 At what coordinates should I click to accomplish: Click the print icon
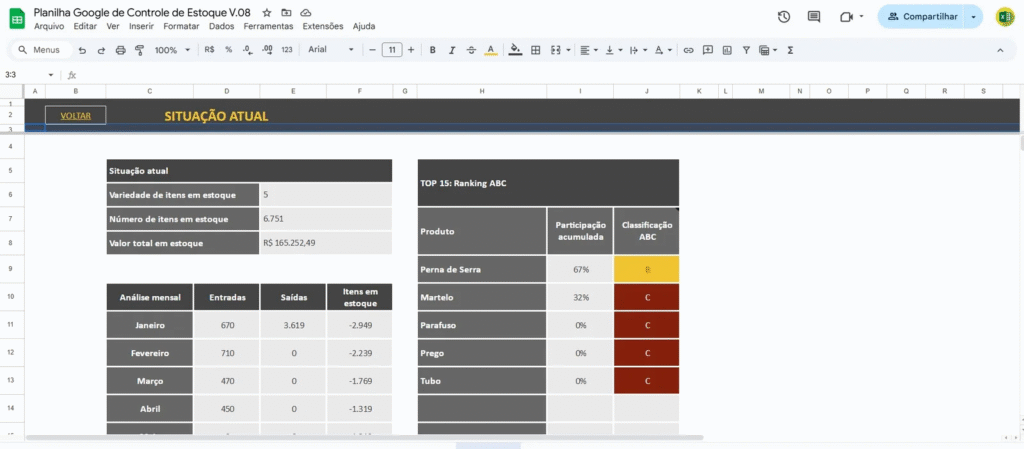(x=120, y=50)
